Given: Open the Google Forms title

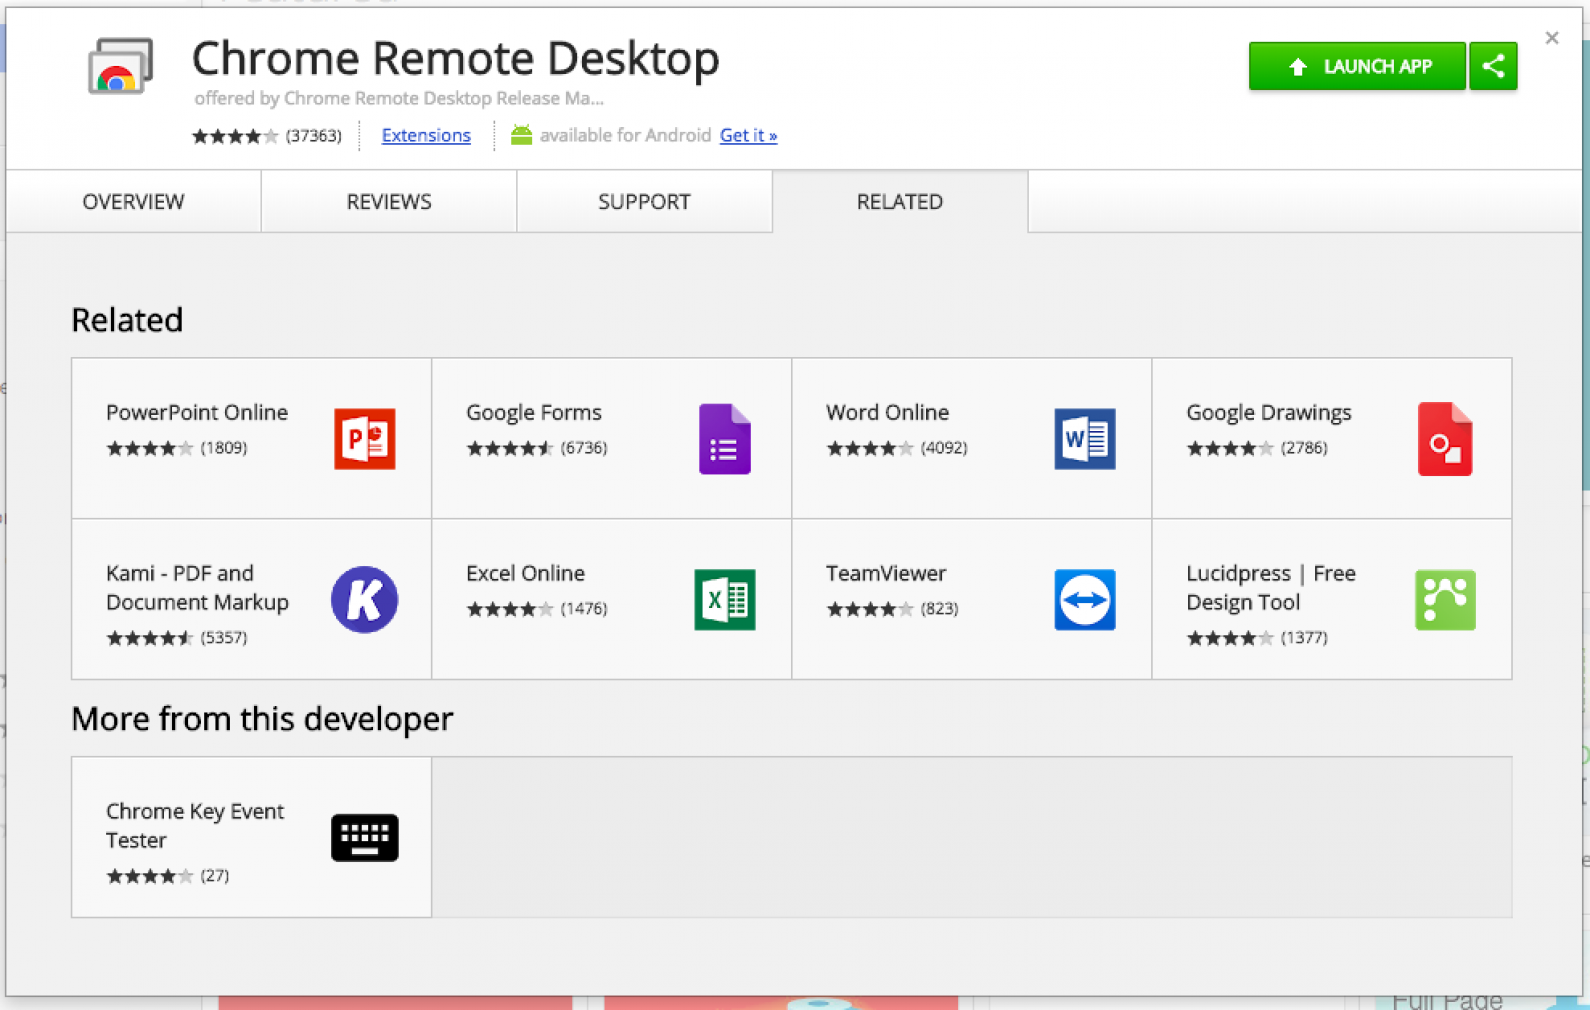Looking at the screenshot, I should [534, 412].
